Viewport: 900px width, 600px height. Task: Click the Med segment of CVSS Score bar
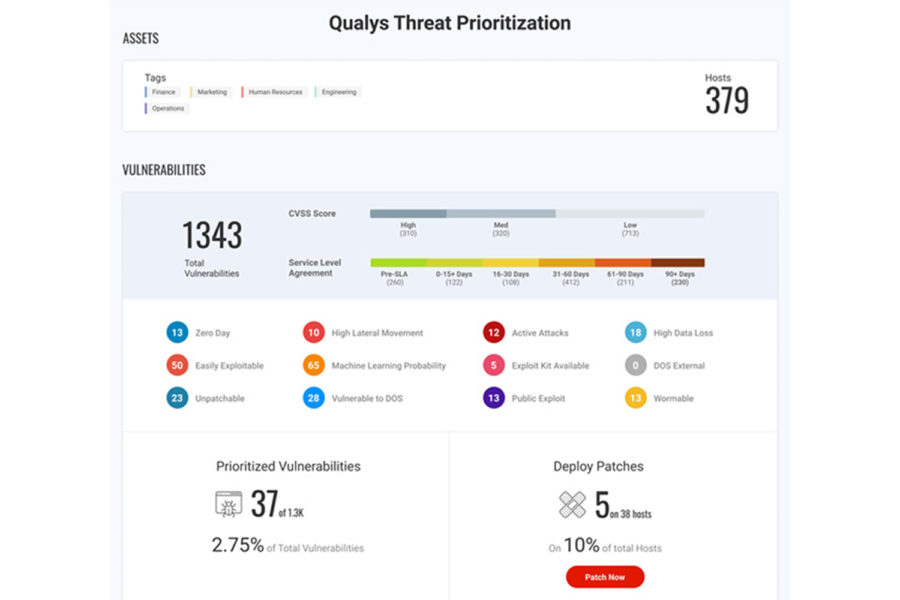501,214
